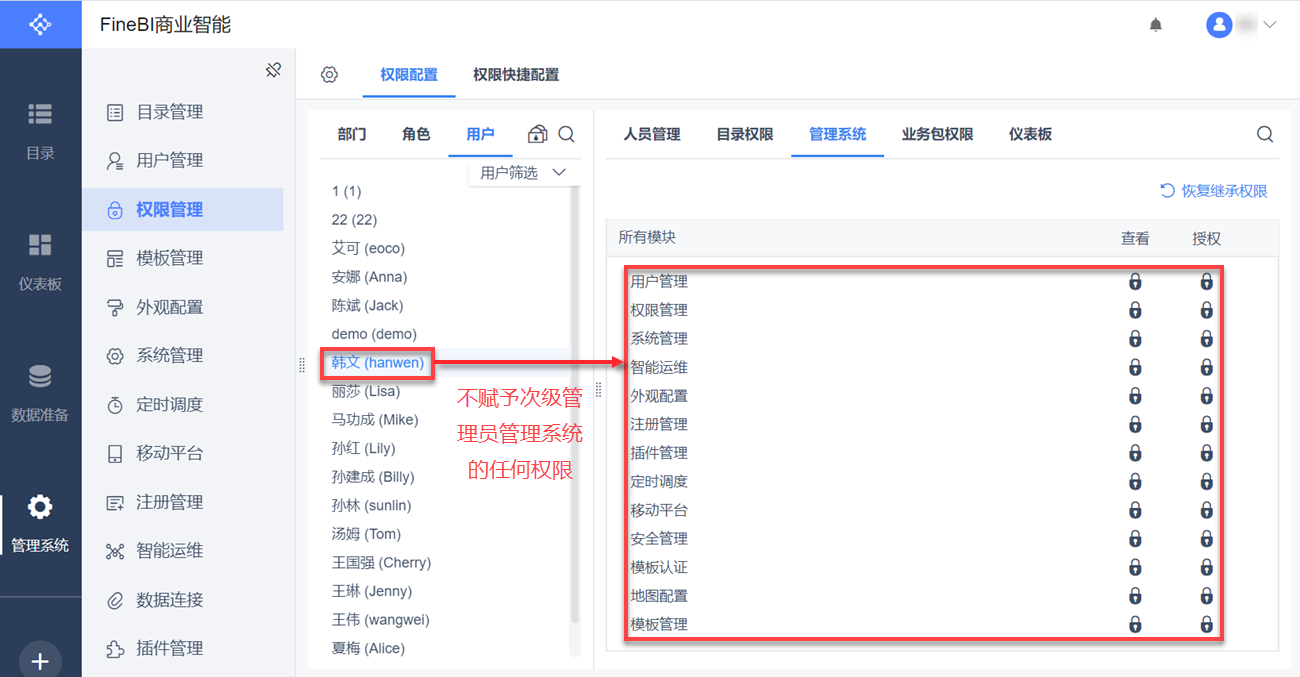1300x677 pixels.
Task: Toggle 授权 lock for 模板认证 module
Action: [x=1206, y=567]
